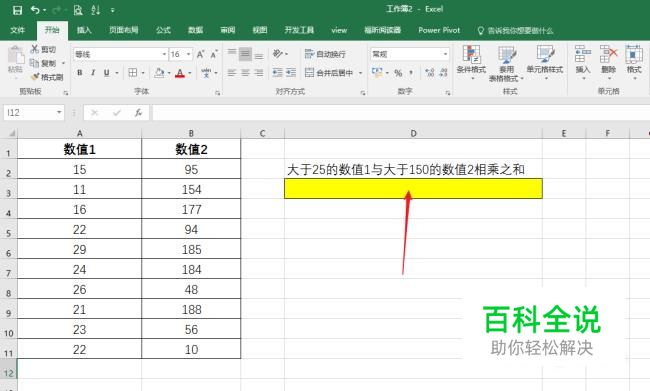Click the Decrease Indent icon
Screen dimensions: 650x391
(277, 73)
